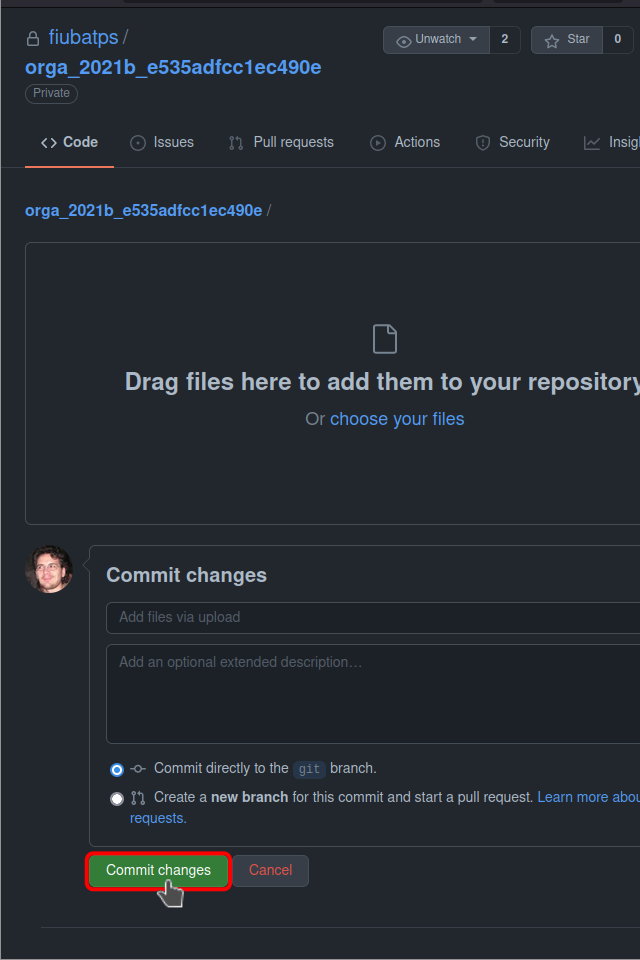The height and width of the screenshot is (960, 640).
Task: Select Create a new branch radio option
Action: (x=117, y=799)
